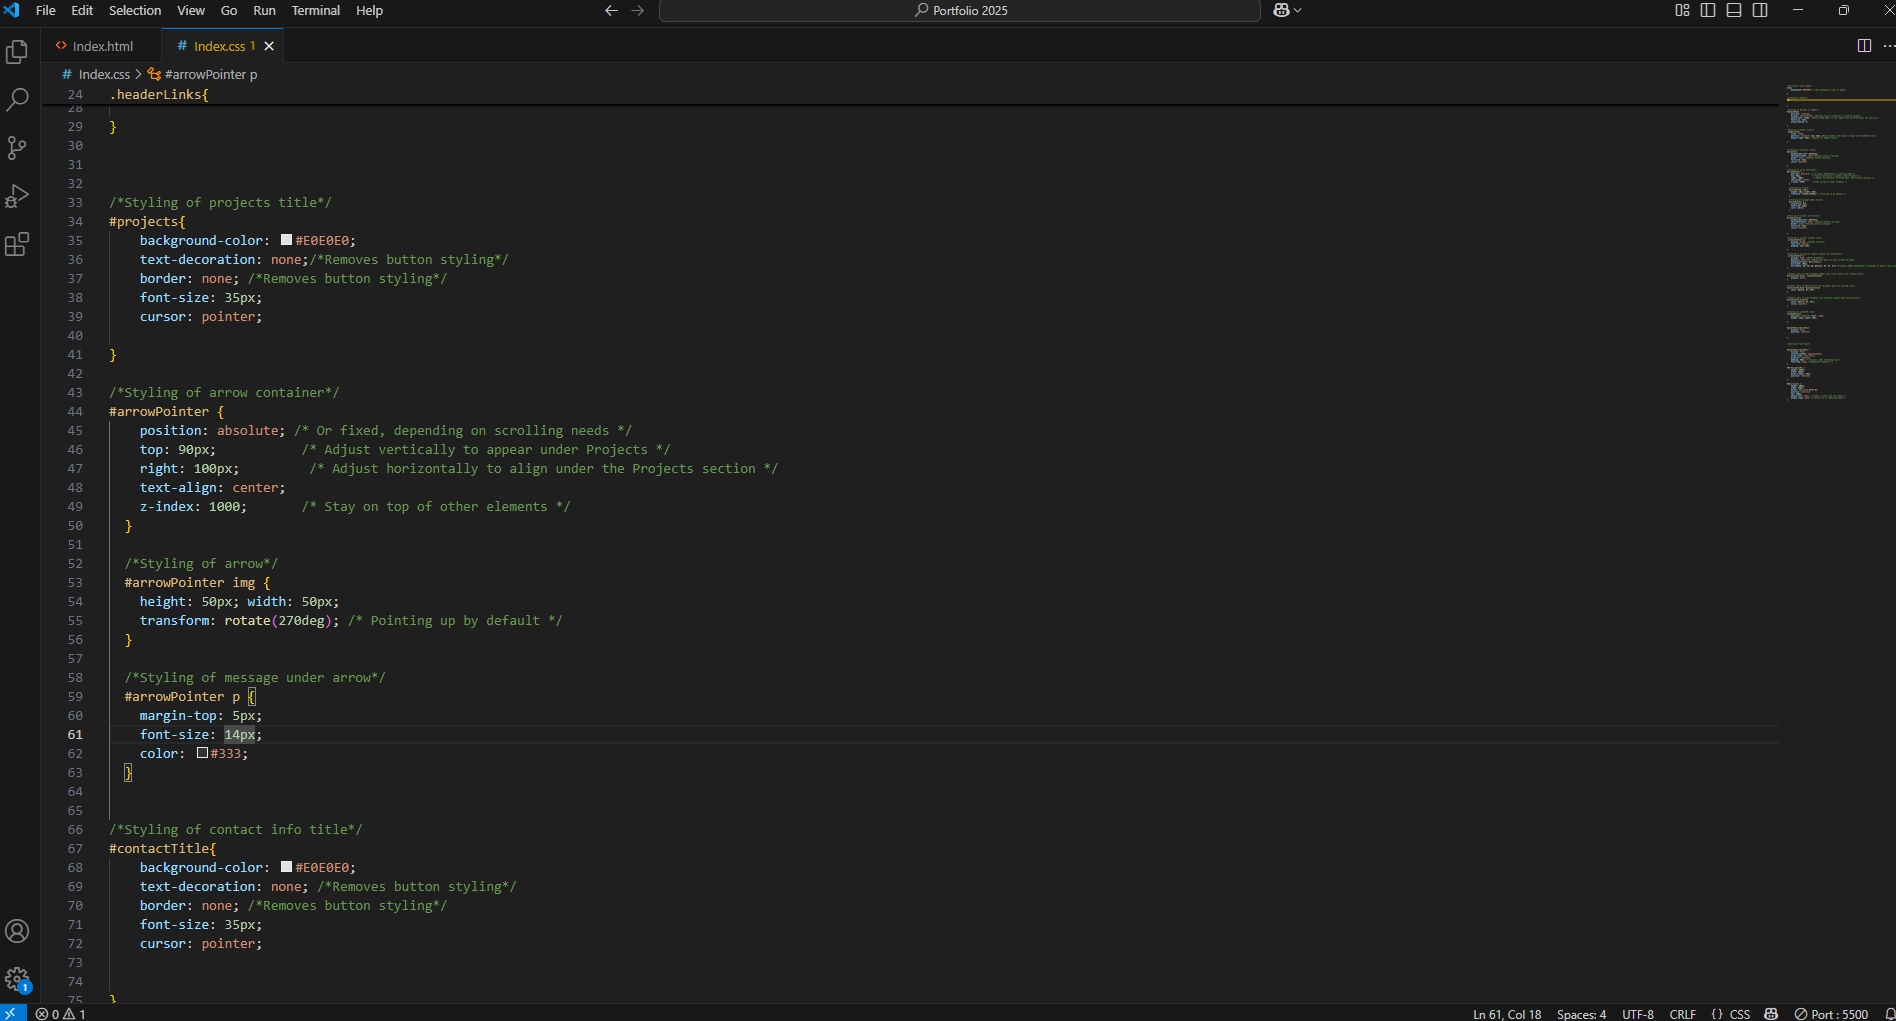Open color picker for #contactTitle background #E0E0E0
This screenshot has width=1896, height=1021.
286,867
